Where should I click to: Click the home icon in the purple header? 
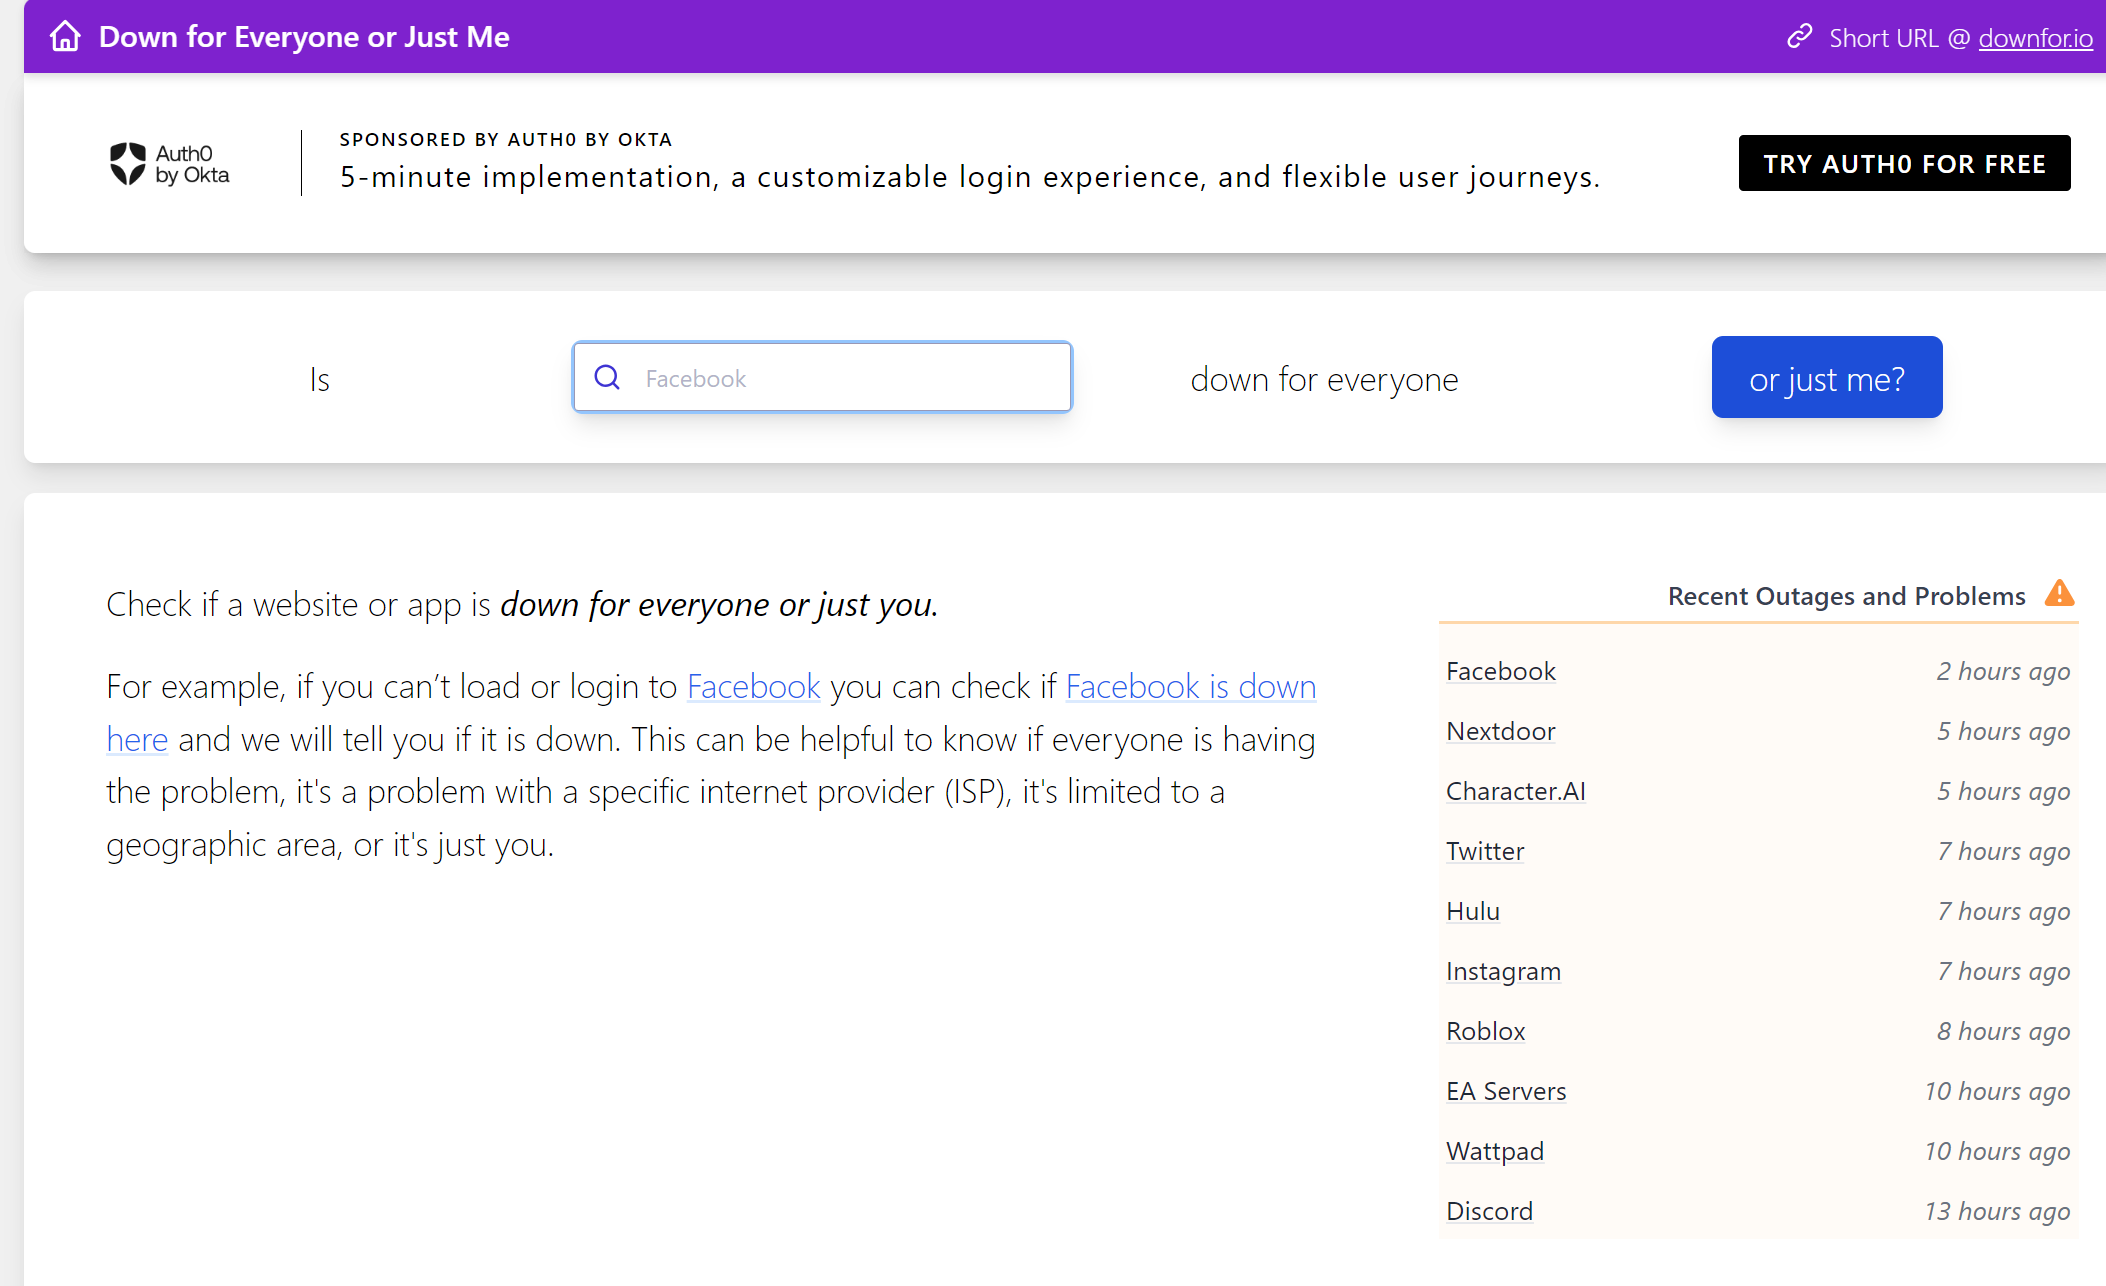point(66,36)
